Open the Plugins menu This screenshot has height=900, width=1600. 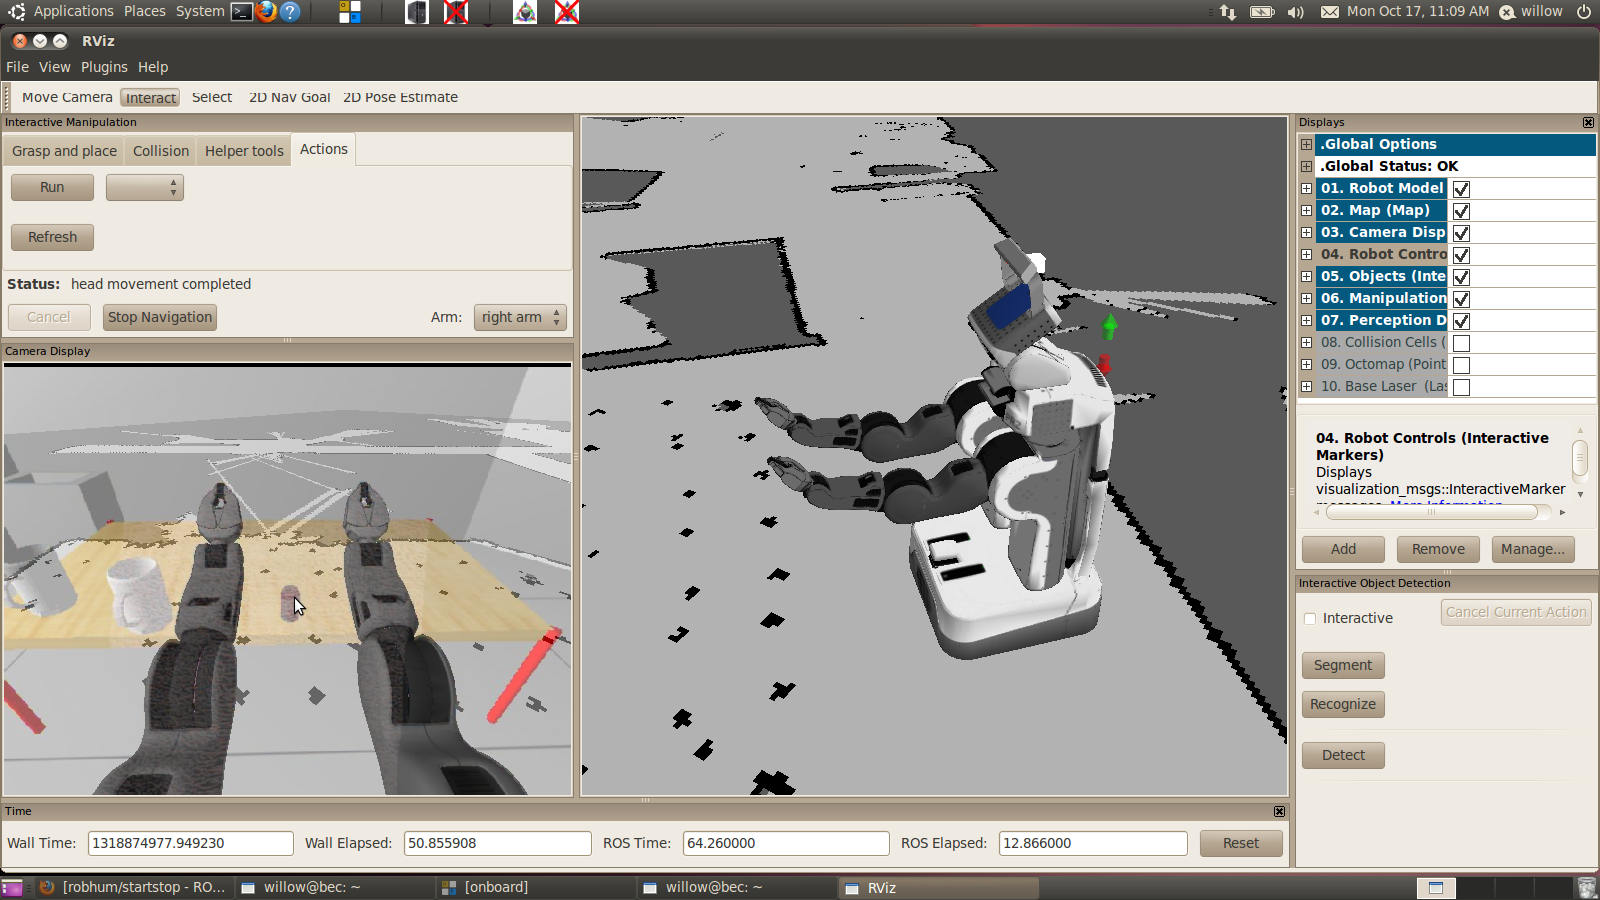pyautogui.click(x=104, y=67)
